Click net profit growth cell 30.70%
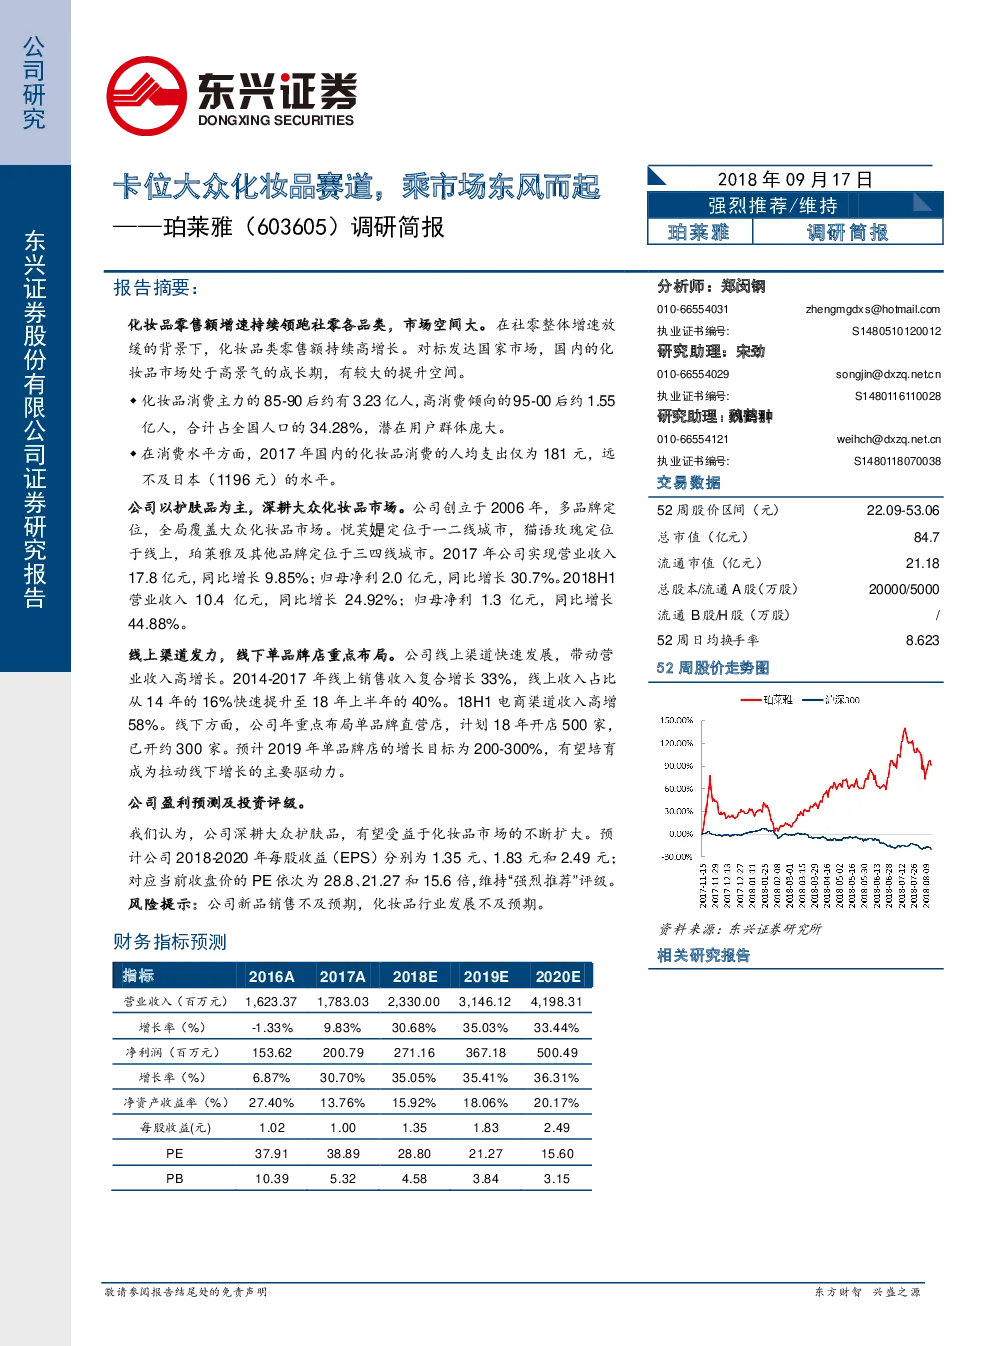Screen dimensions: 993x1346 click(343, 1077)
